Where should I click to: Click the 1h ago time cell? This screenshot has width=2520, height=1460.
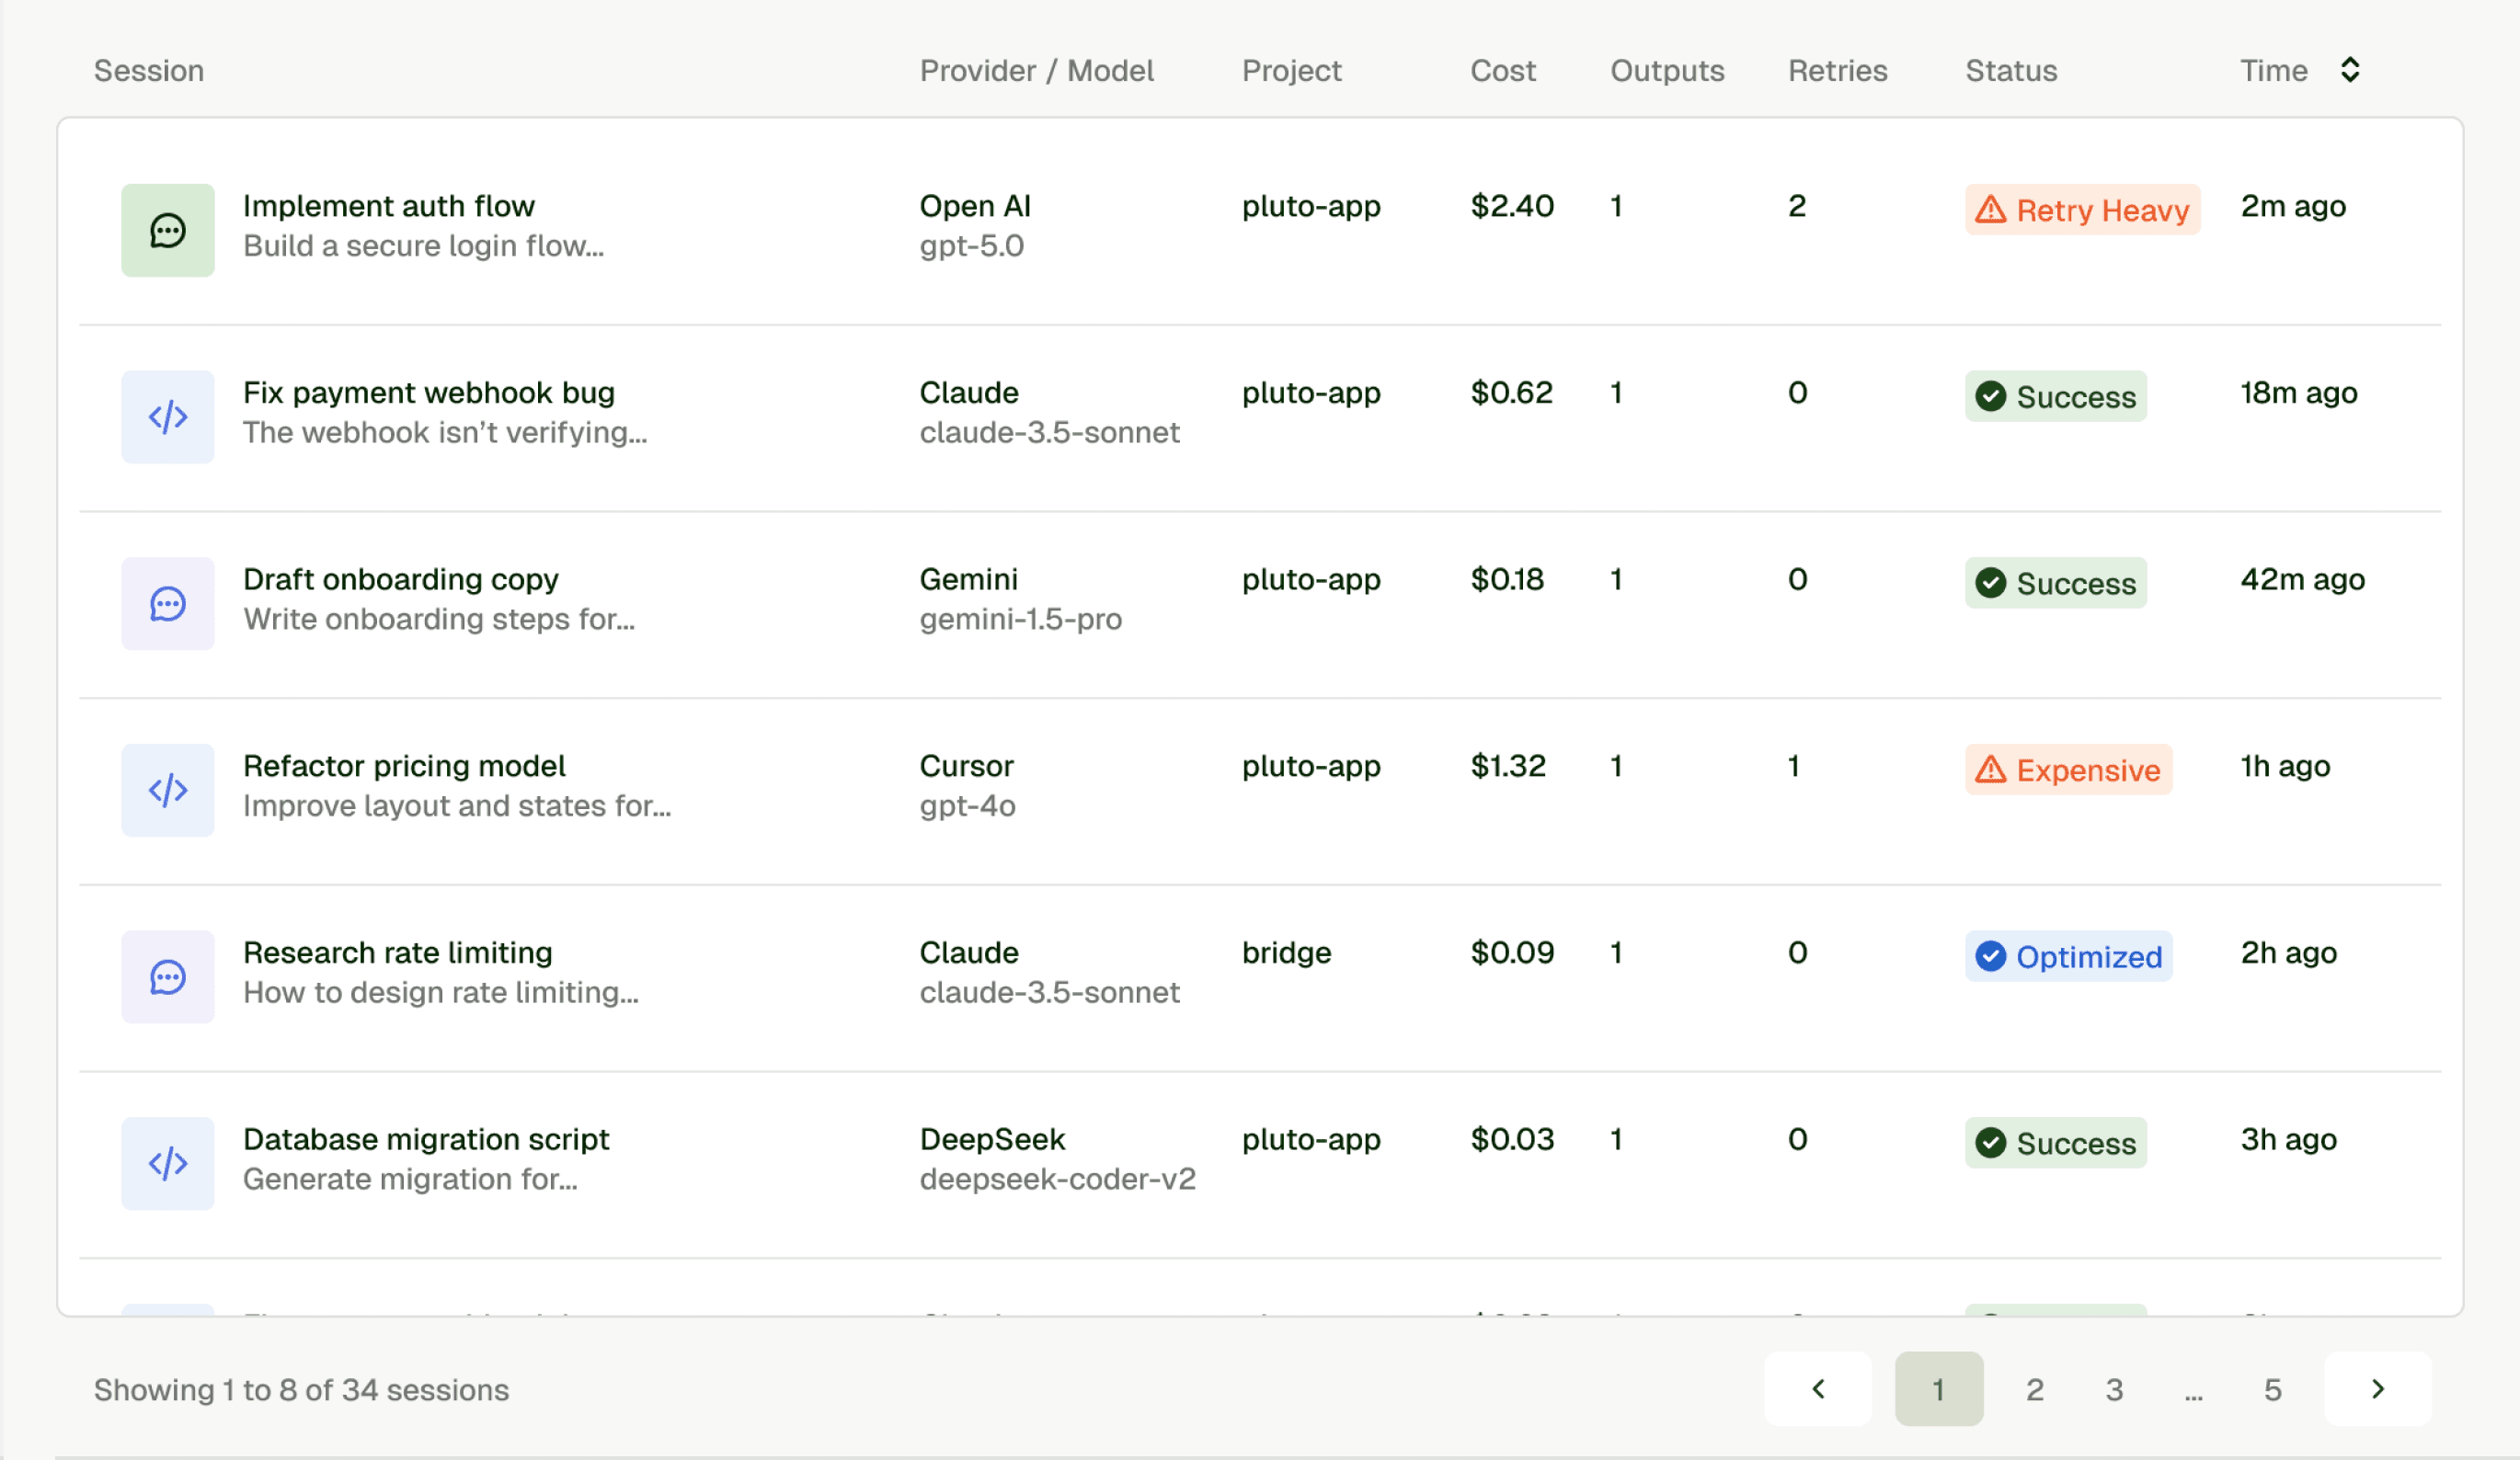[2285, 767]
